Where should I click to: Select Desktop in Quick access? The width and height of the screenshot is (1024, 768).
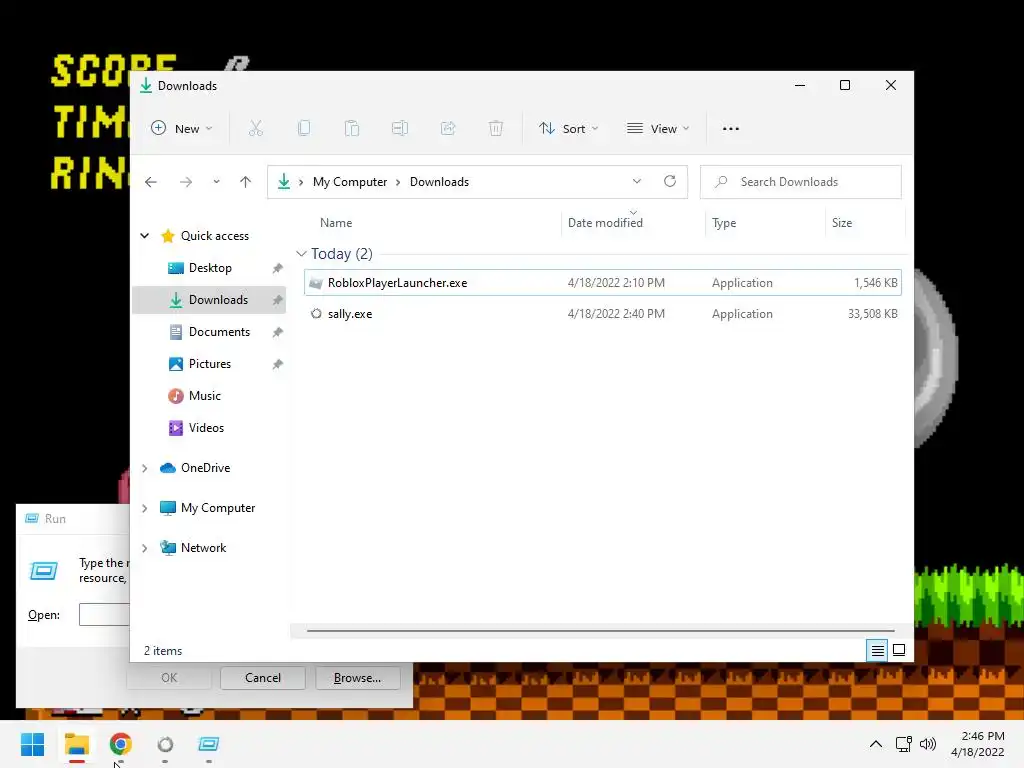(209, 268)
